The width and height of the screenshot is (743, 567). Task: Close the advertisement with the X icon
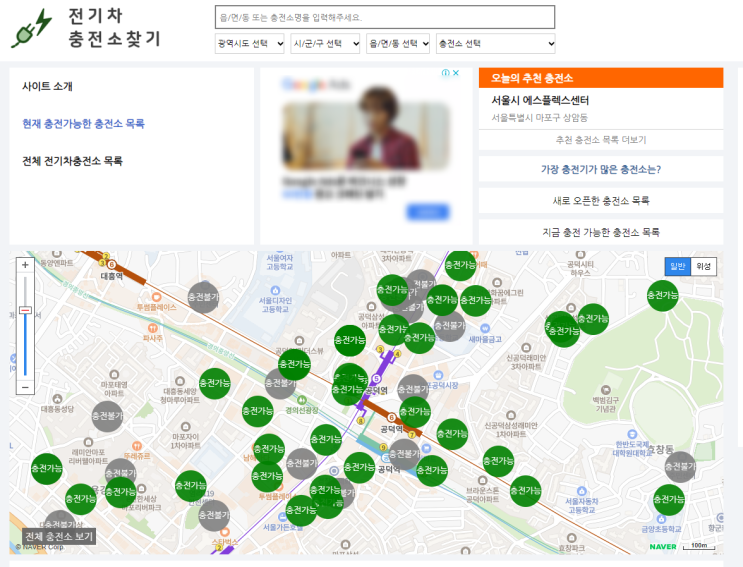coord(456,72)
